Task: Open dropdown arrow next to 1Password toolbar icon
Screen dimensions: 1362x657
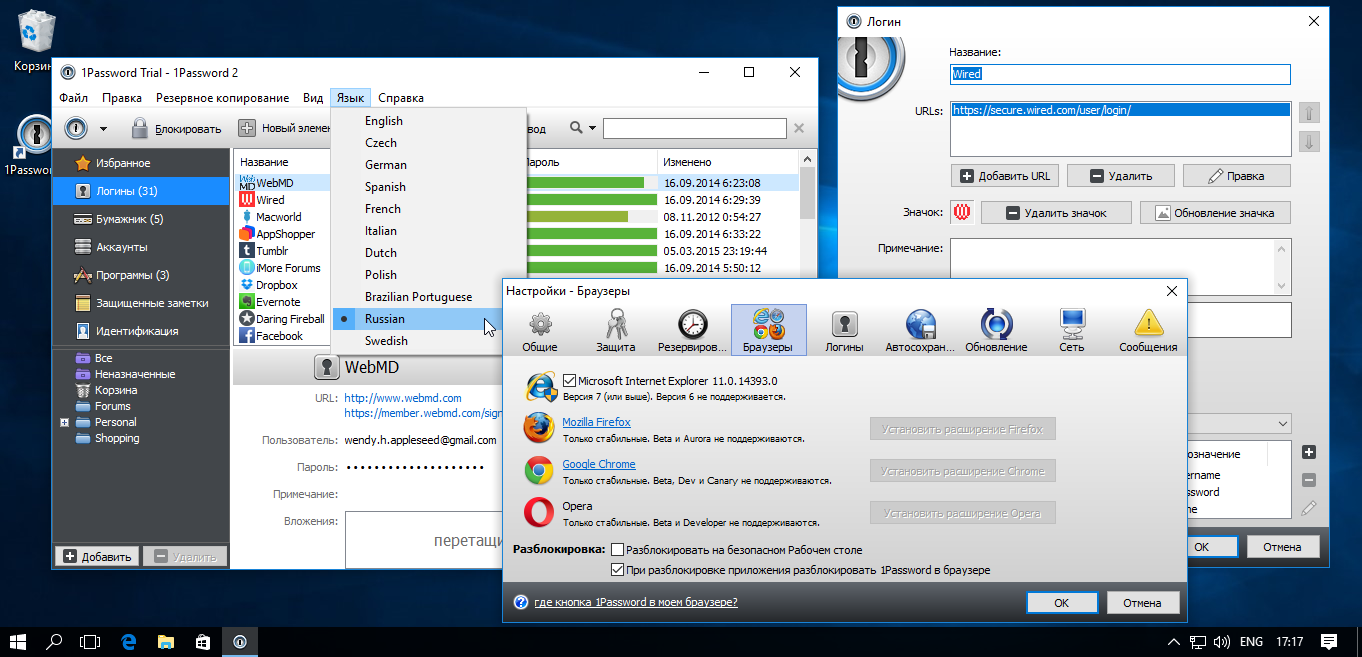Action: (x=103, y=129)
